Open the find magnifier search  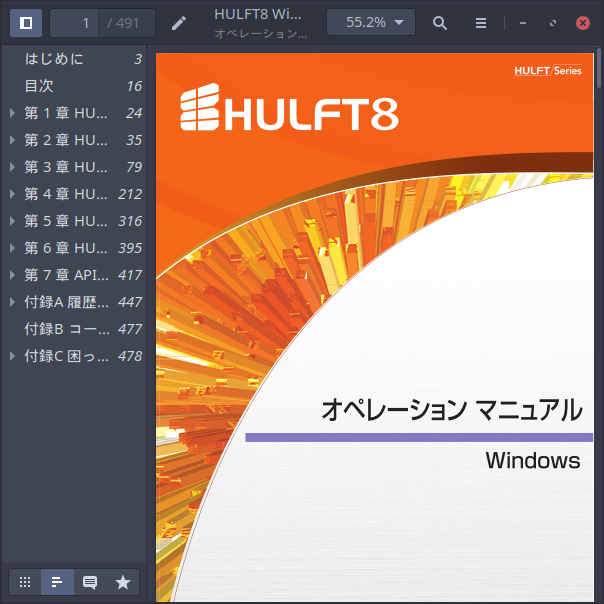point(440,23)
